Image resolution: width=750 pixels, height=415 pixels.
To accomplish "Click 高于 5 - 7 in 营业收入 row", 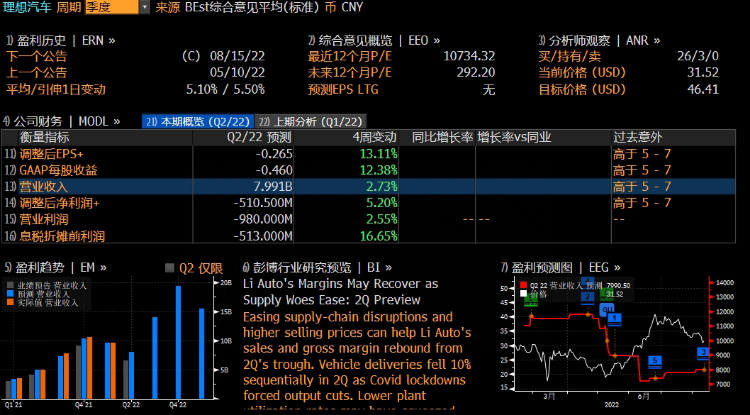I will tap(642, 186).
